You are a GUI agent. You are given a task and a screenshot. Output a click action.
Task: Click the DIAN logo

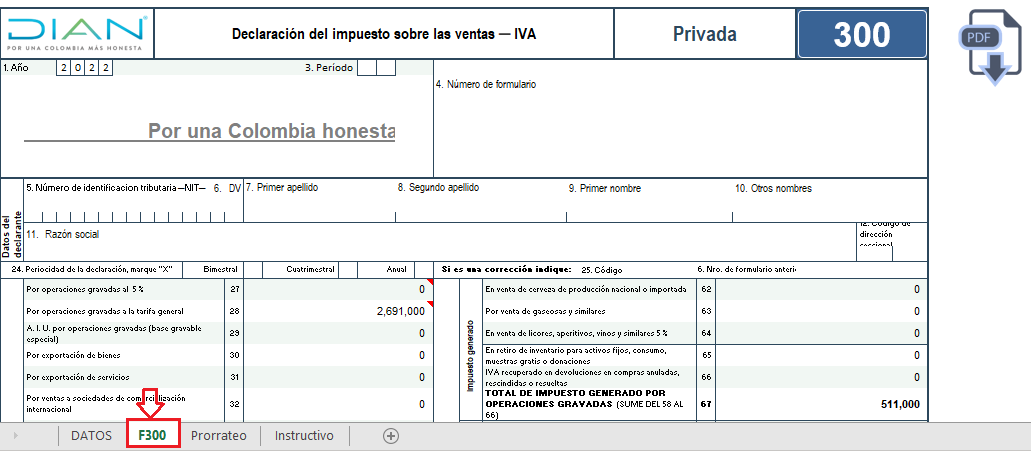point(77,33)
